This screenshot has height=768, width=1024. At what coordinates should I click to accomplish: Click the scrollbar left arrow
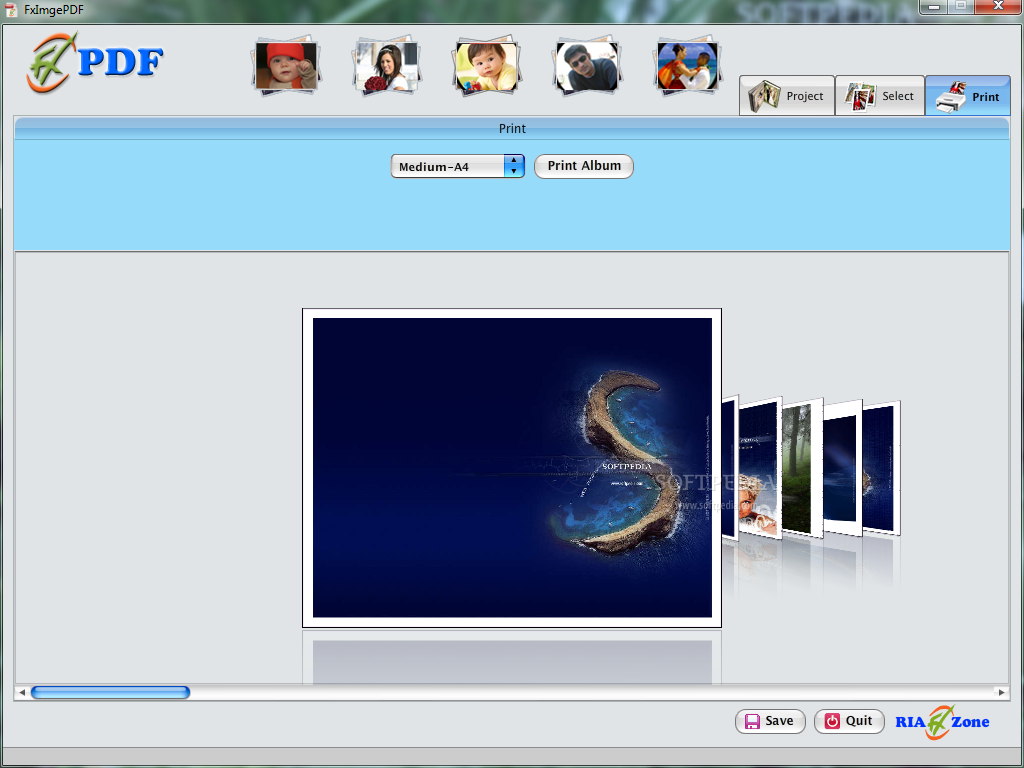22,692
